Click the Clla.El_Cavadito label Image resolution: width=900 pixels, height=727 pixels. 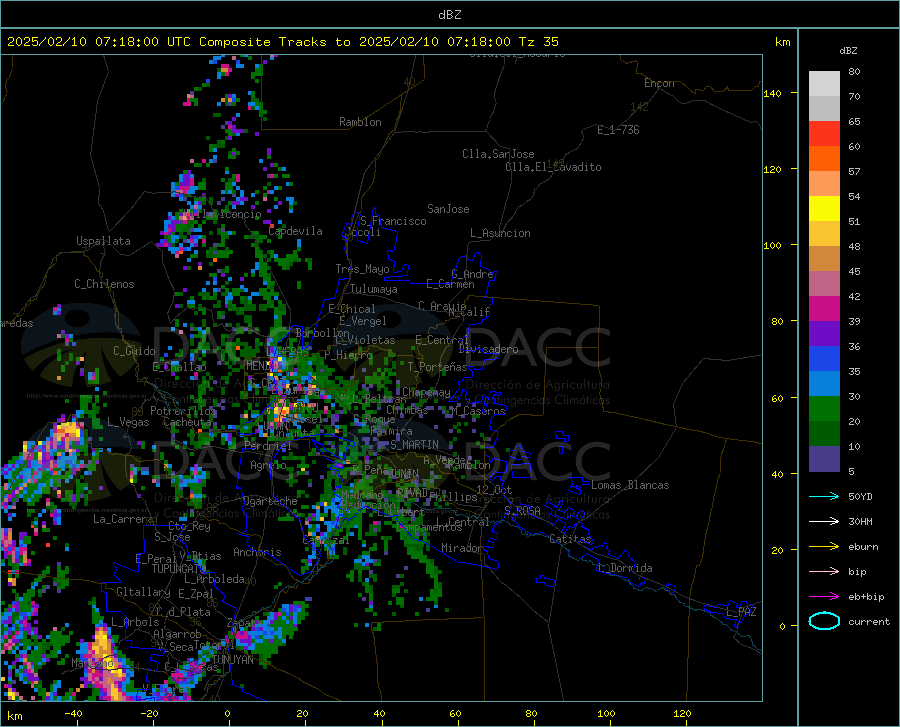click(553, 167)
